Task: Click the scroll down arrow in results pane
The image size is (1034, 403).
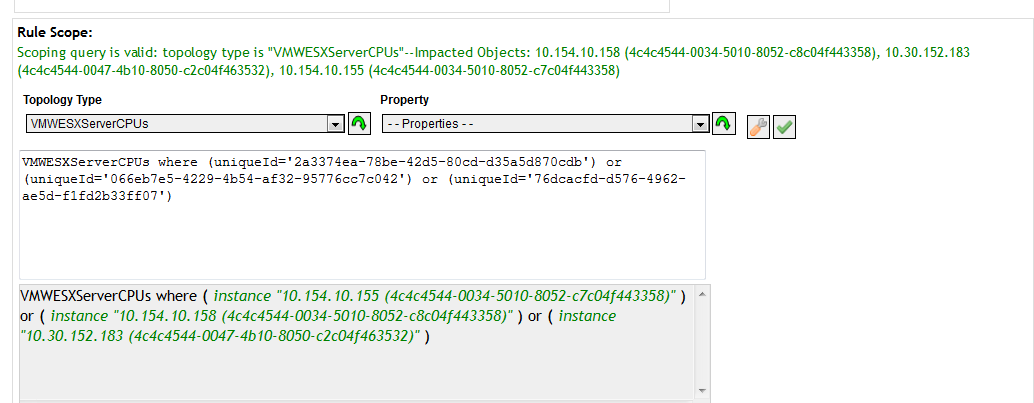Action: click(702, 390)
